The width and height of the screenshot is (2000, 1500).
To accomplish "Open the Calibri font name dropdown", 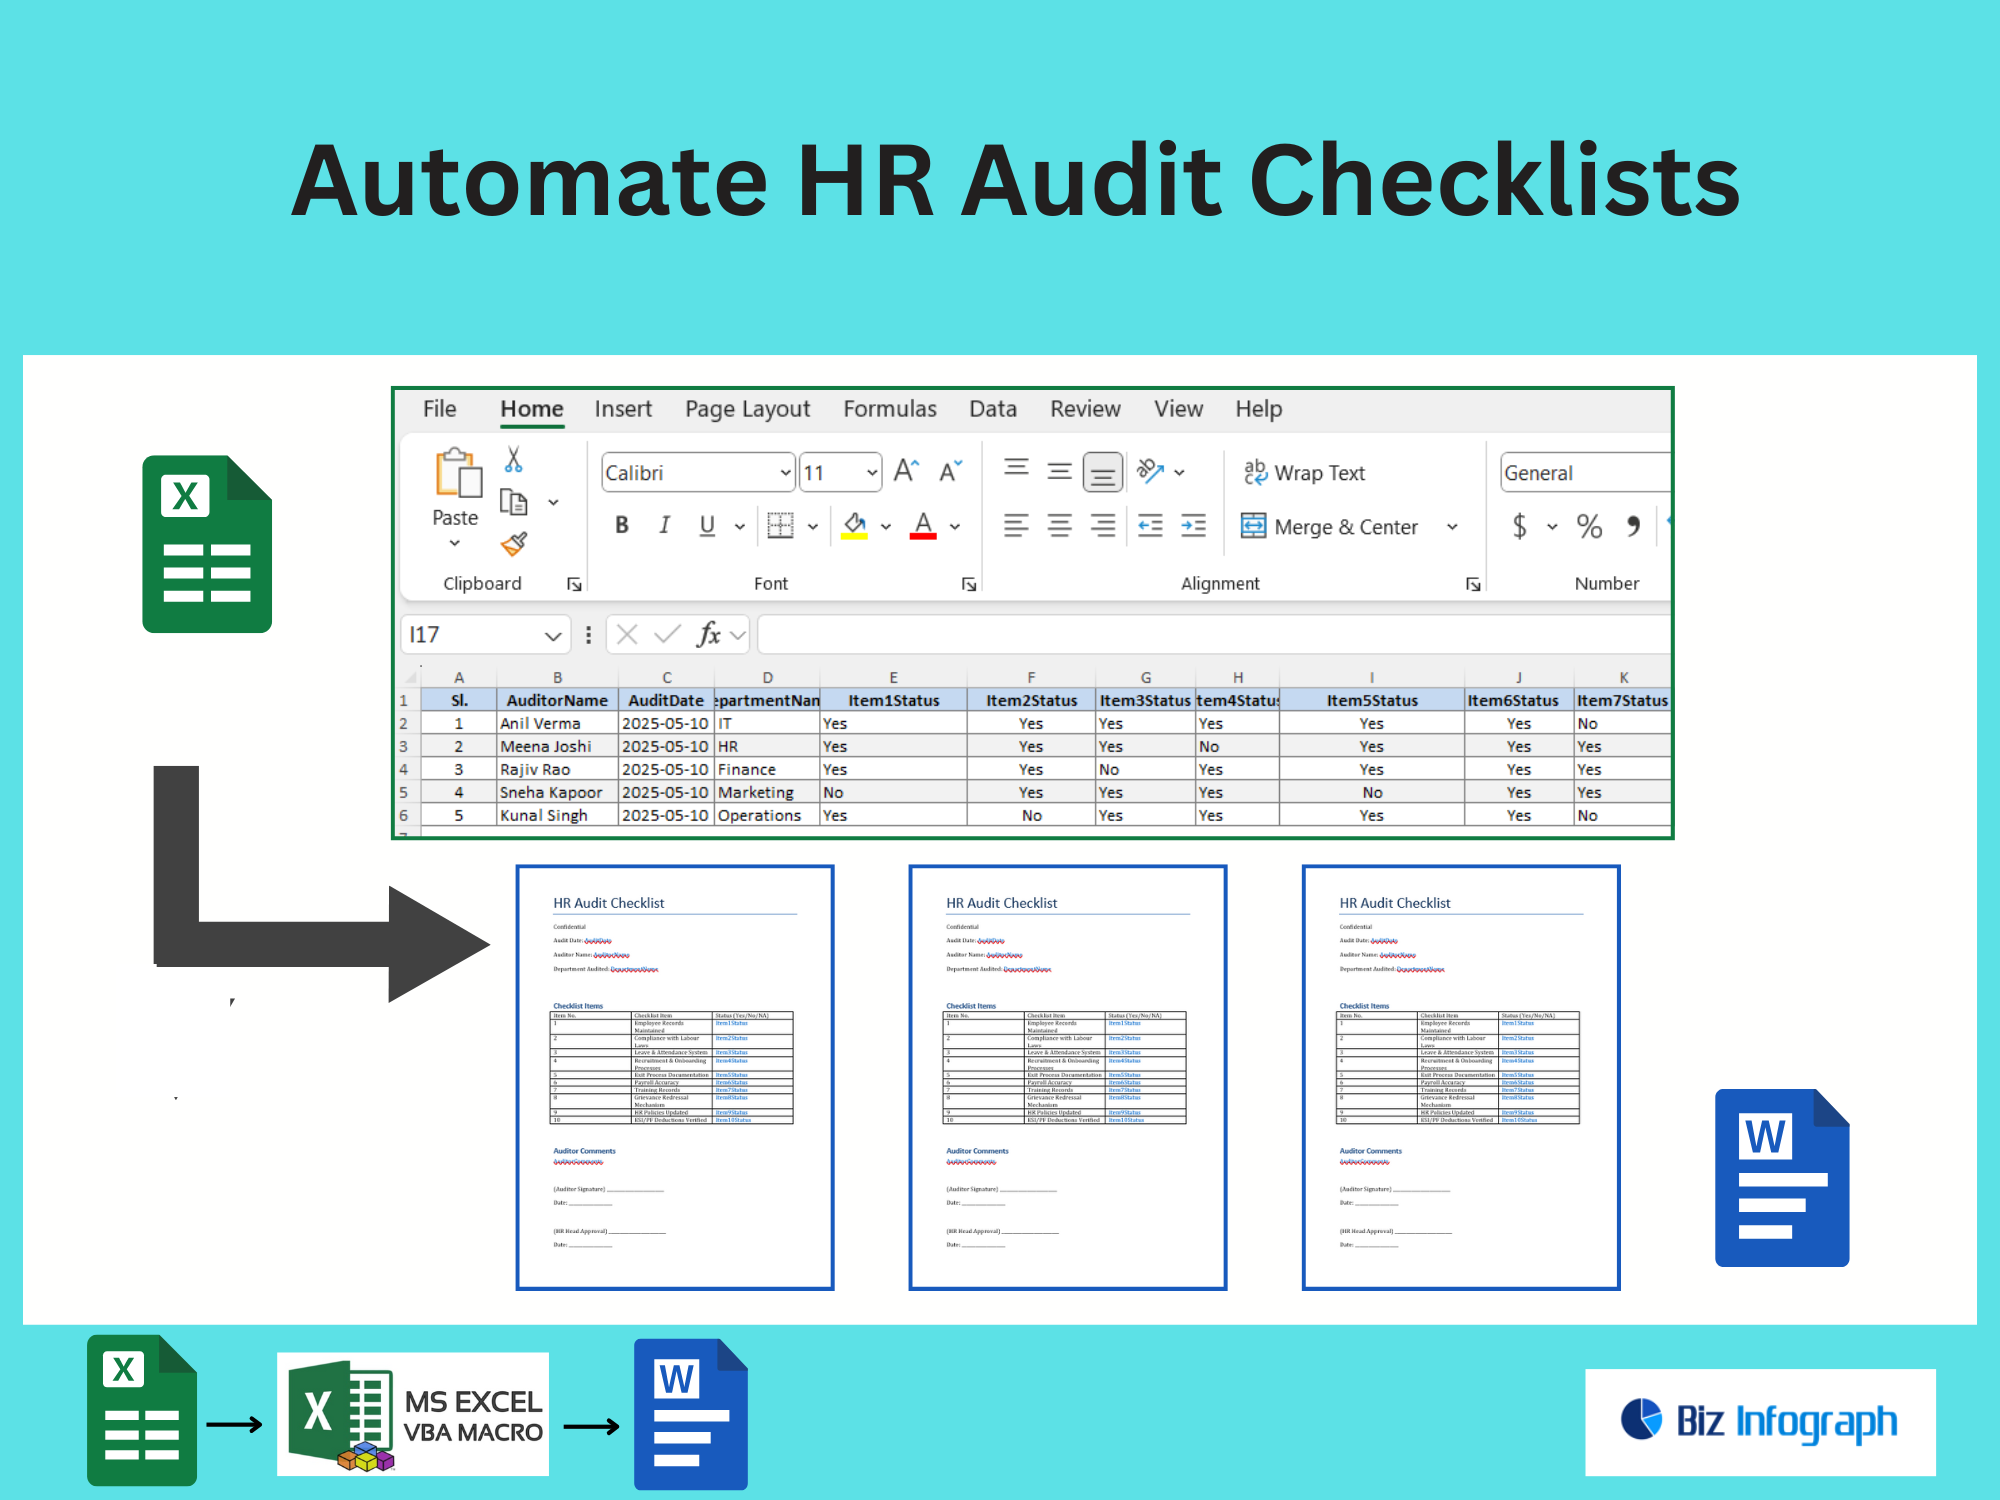I will coord(785,472).
